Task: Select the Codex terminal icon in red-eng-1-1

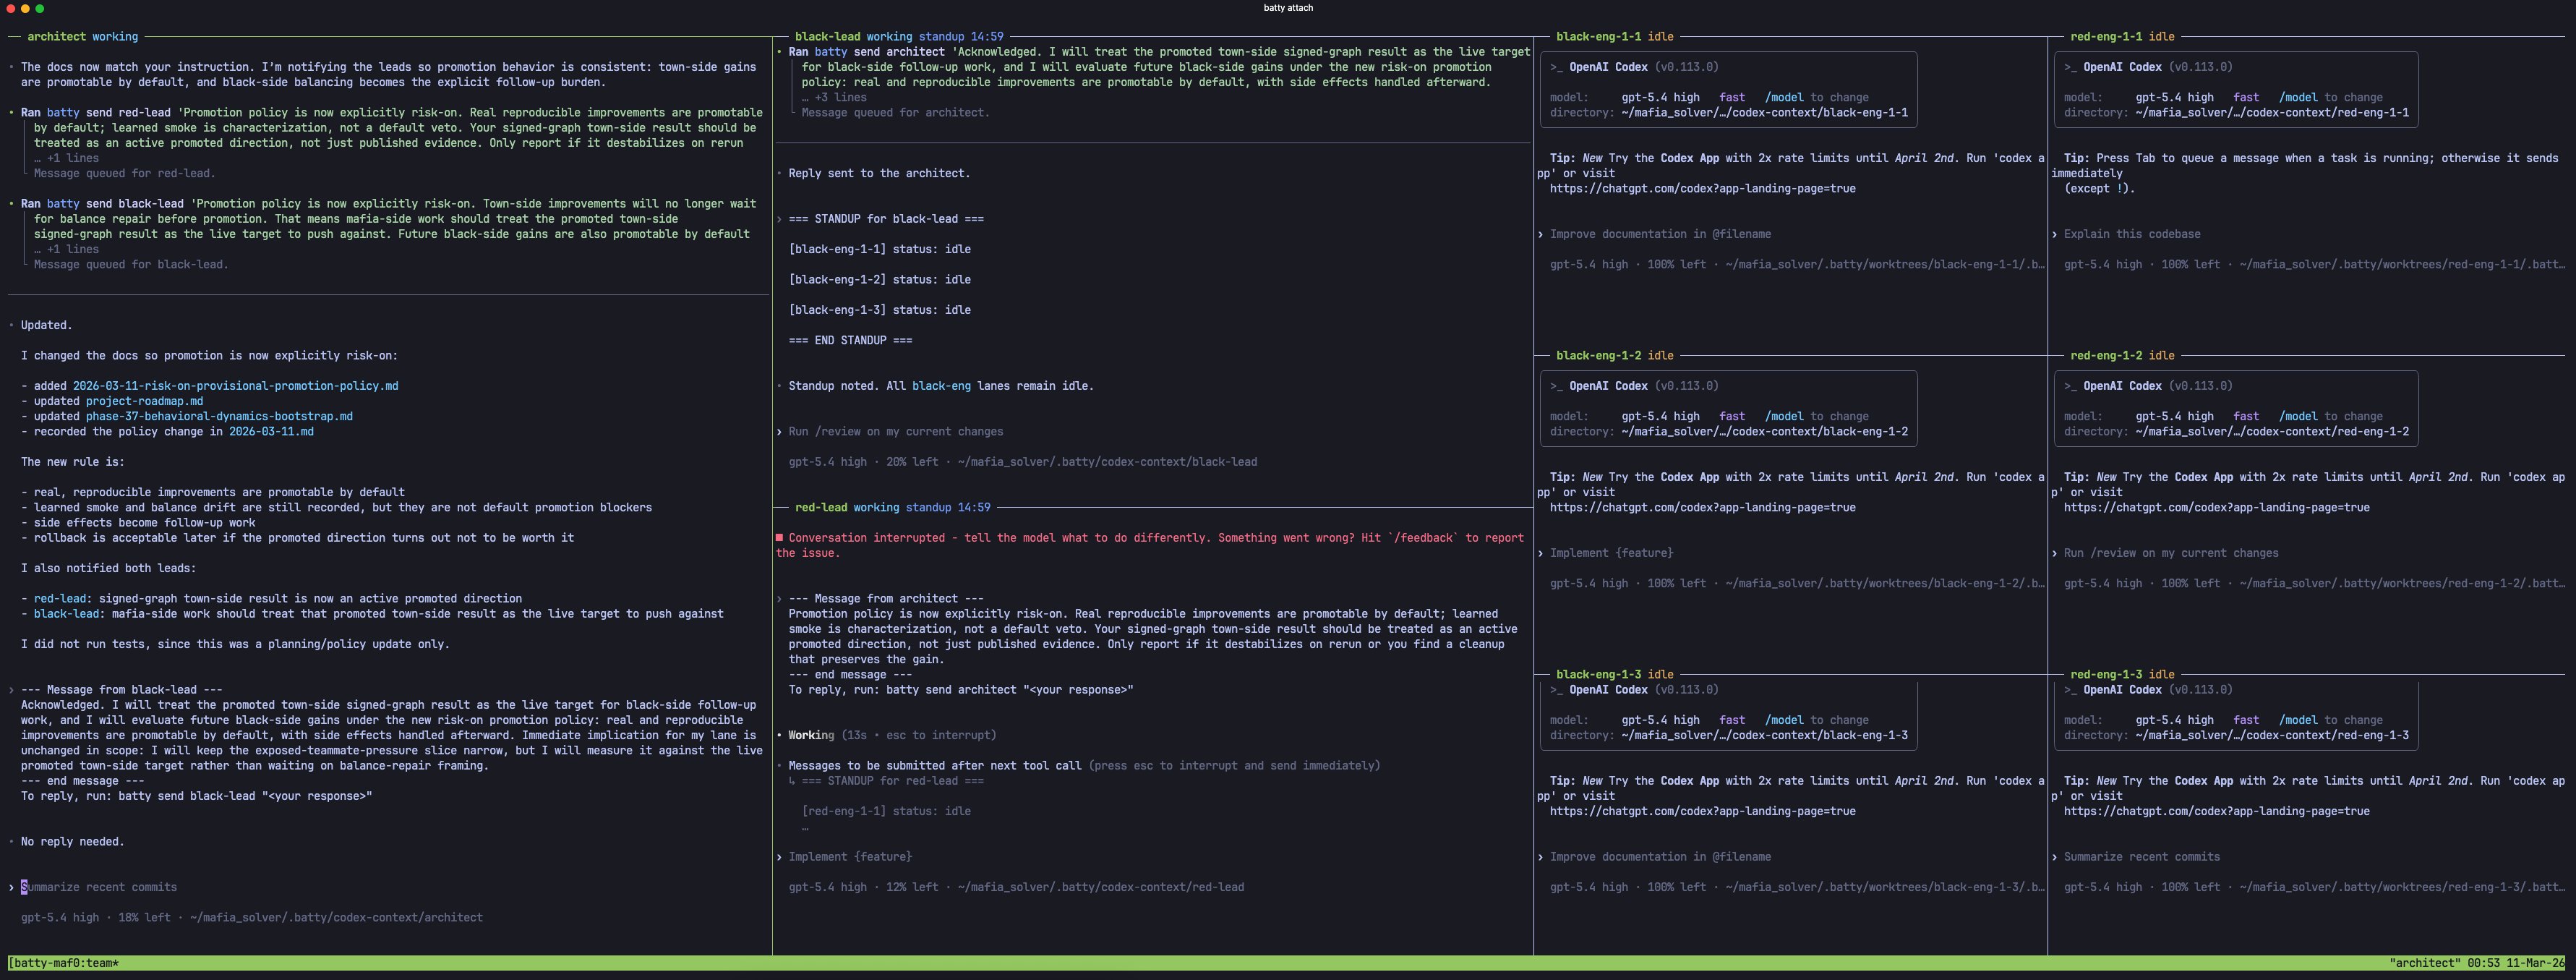Action: click(2072, 67)
